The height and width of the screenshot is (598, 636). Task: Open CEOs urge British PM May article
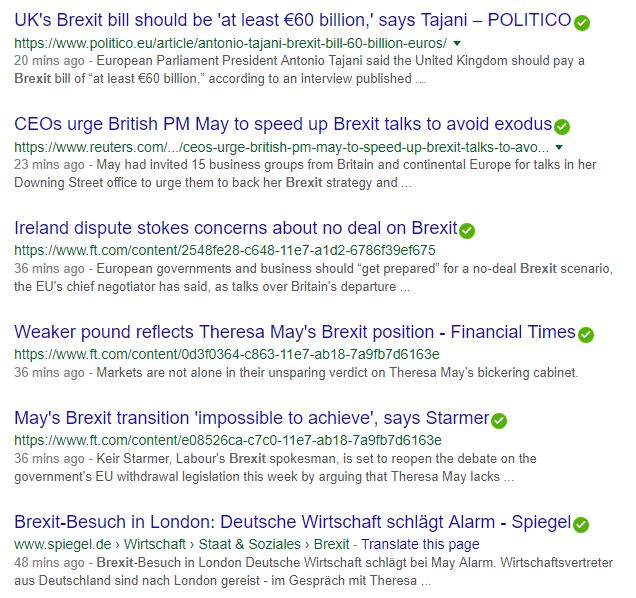click(x=283, y=124)
